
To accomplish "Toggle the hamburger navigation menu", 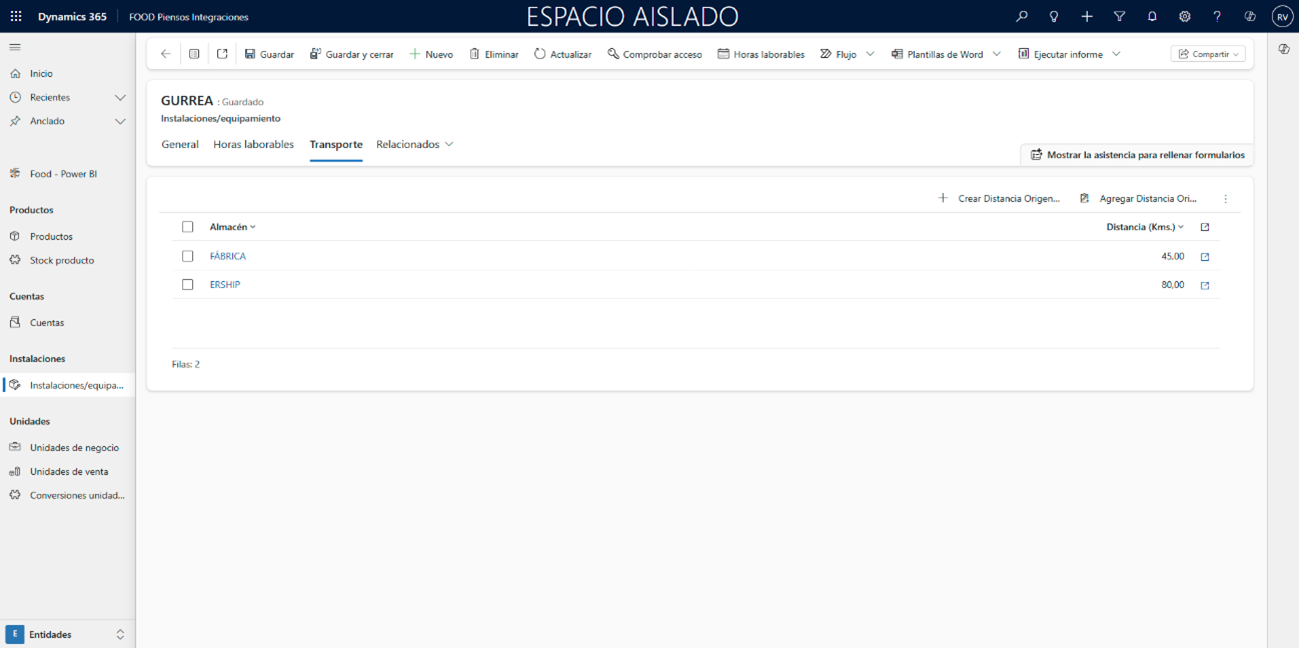I will (15, 47).
